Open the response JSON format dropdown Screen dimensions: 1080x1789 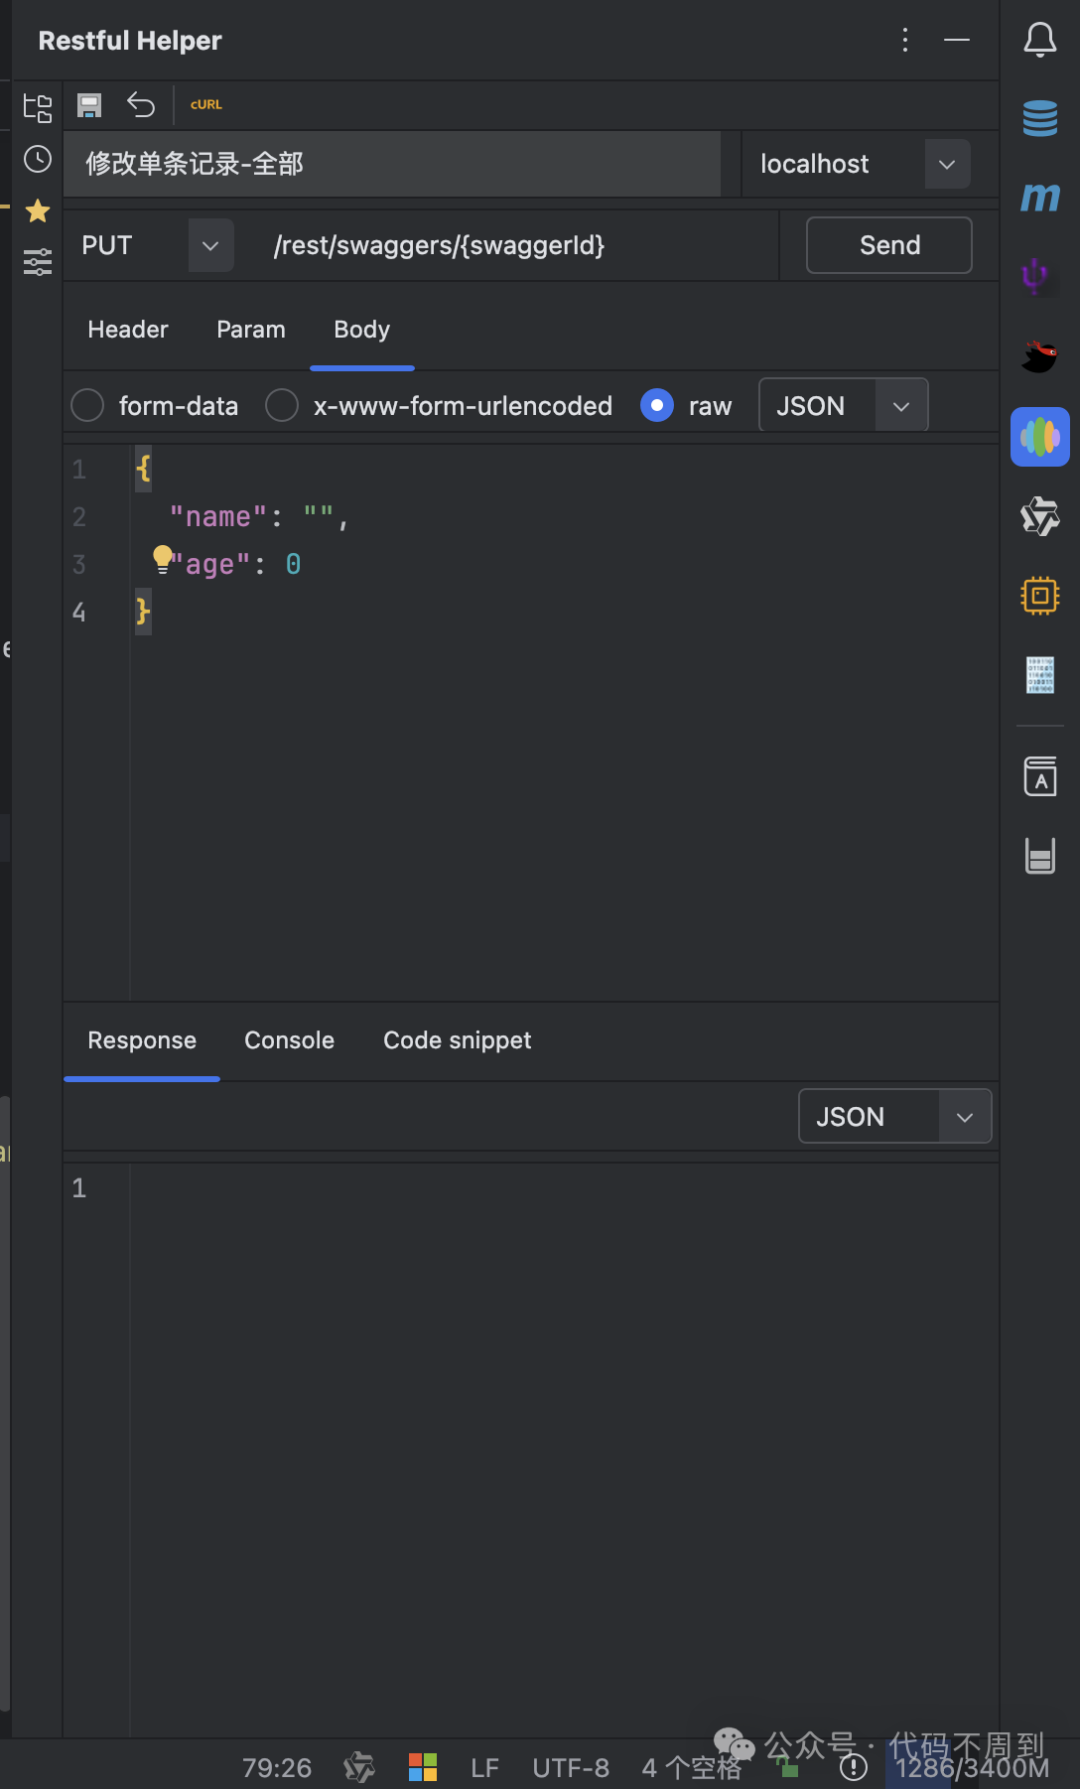[965, 1116]
